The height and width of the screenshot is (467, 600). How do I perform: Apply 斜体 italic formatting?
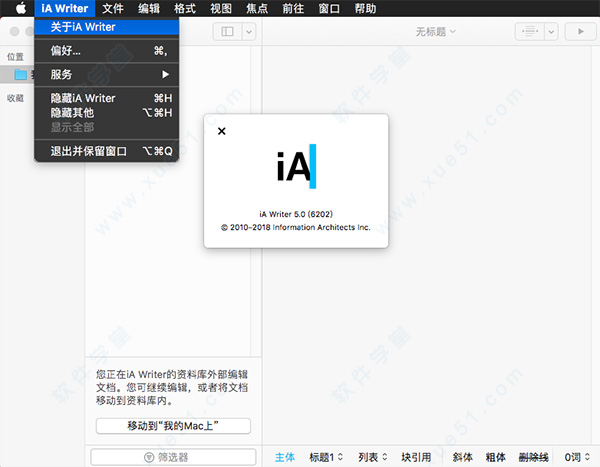(462, 457)
